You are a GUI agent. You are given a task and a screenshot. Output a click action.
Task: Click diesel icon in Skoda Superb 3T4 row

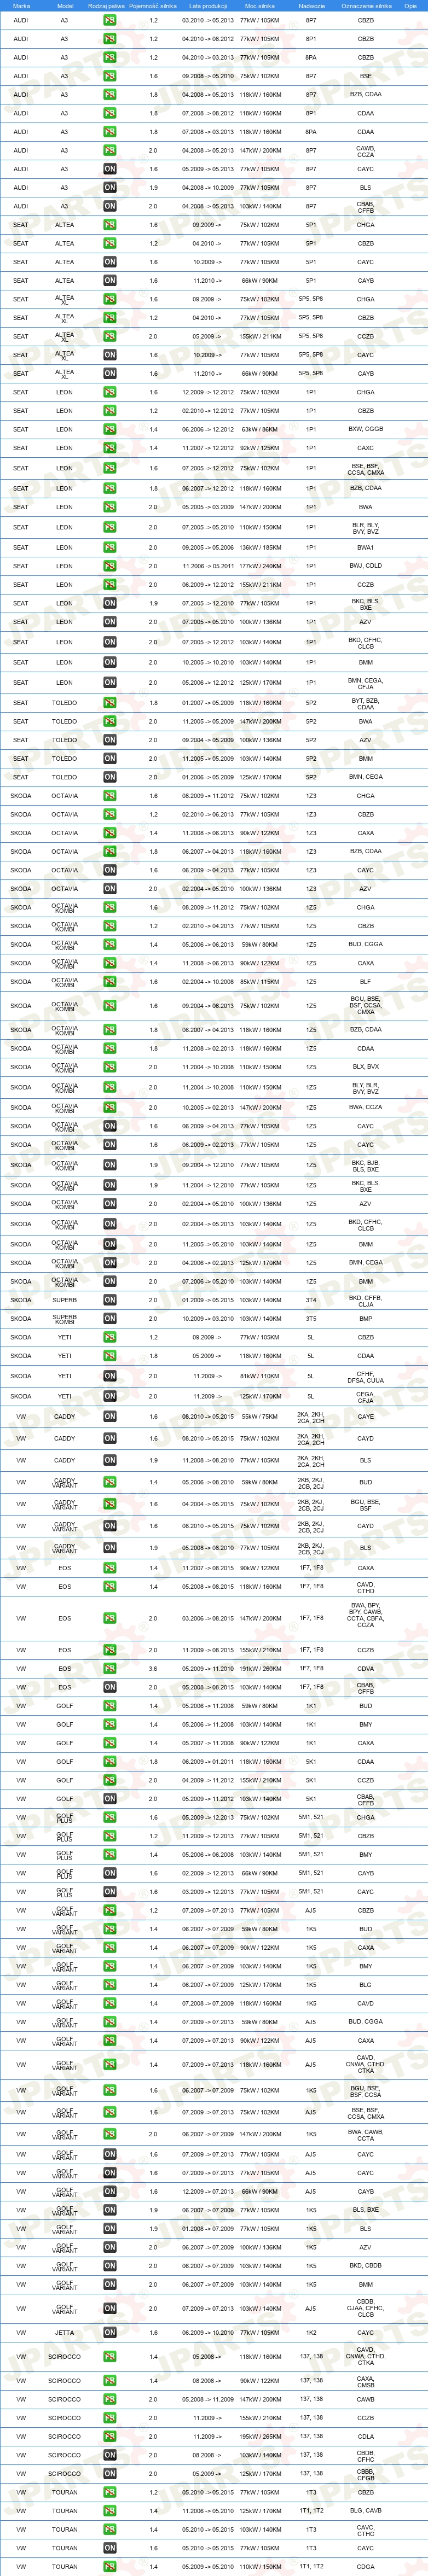110,1300
